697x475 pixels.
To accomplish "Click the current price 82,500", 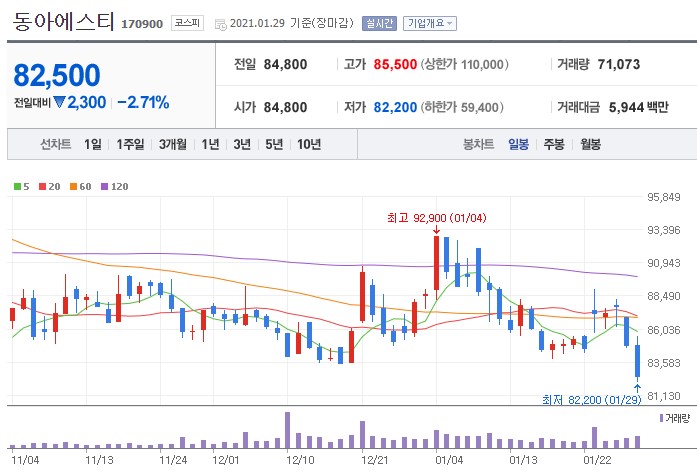I will 57,75.
